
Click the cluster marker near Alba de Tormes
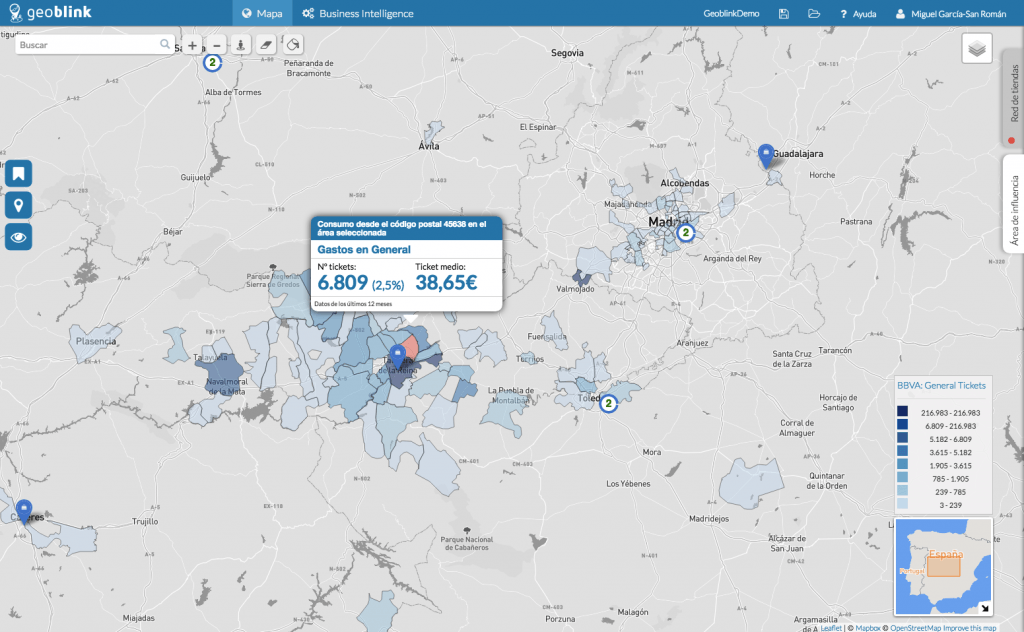212,63
